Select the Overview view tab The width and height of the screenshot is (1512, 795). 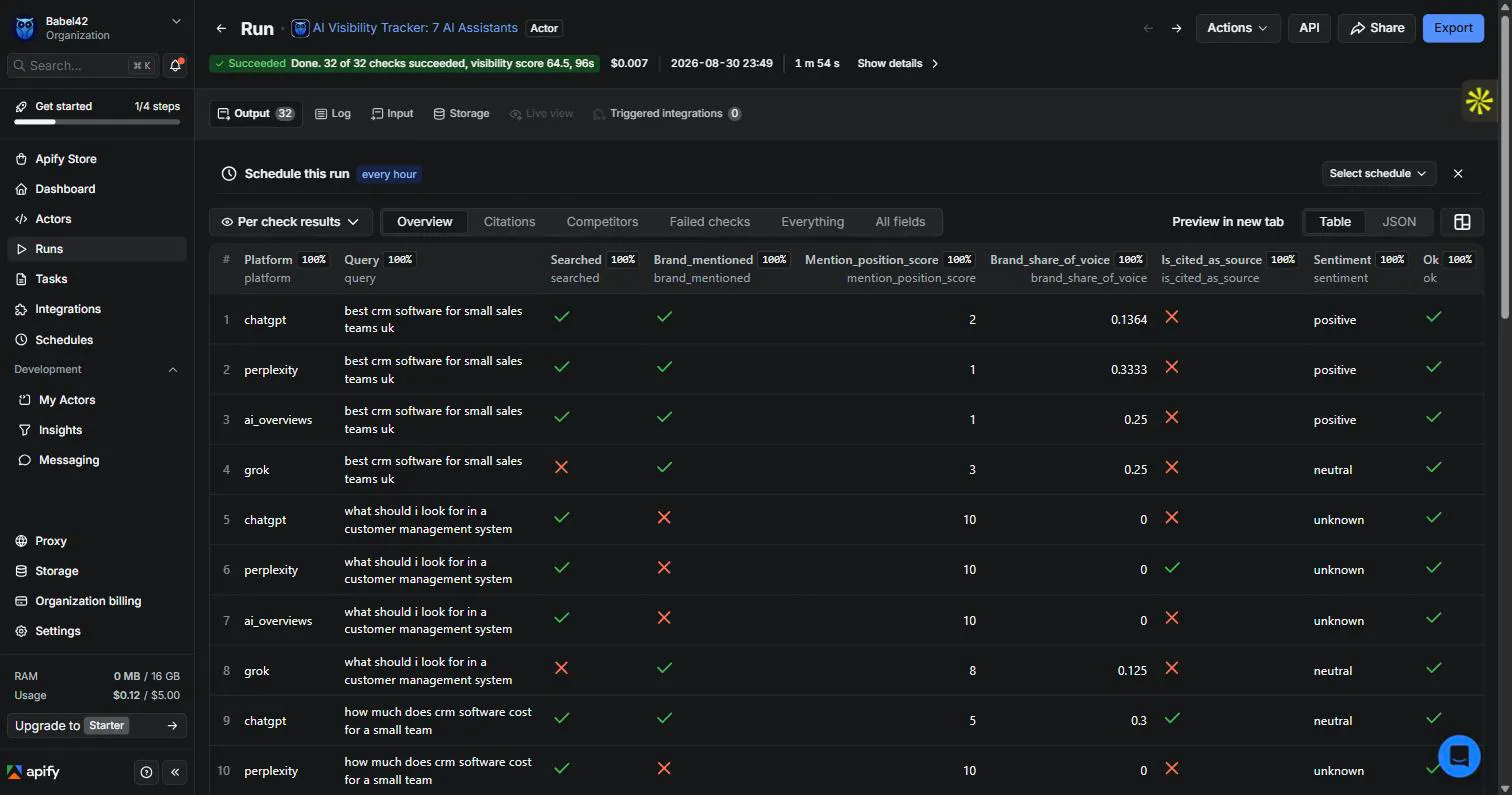[425, 222]
